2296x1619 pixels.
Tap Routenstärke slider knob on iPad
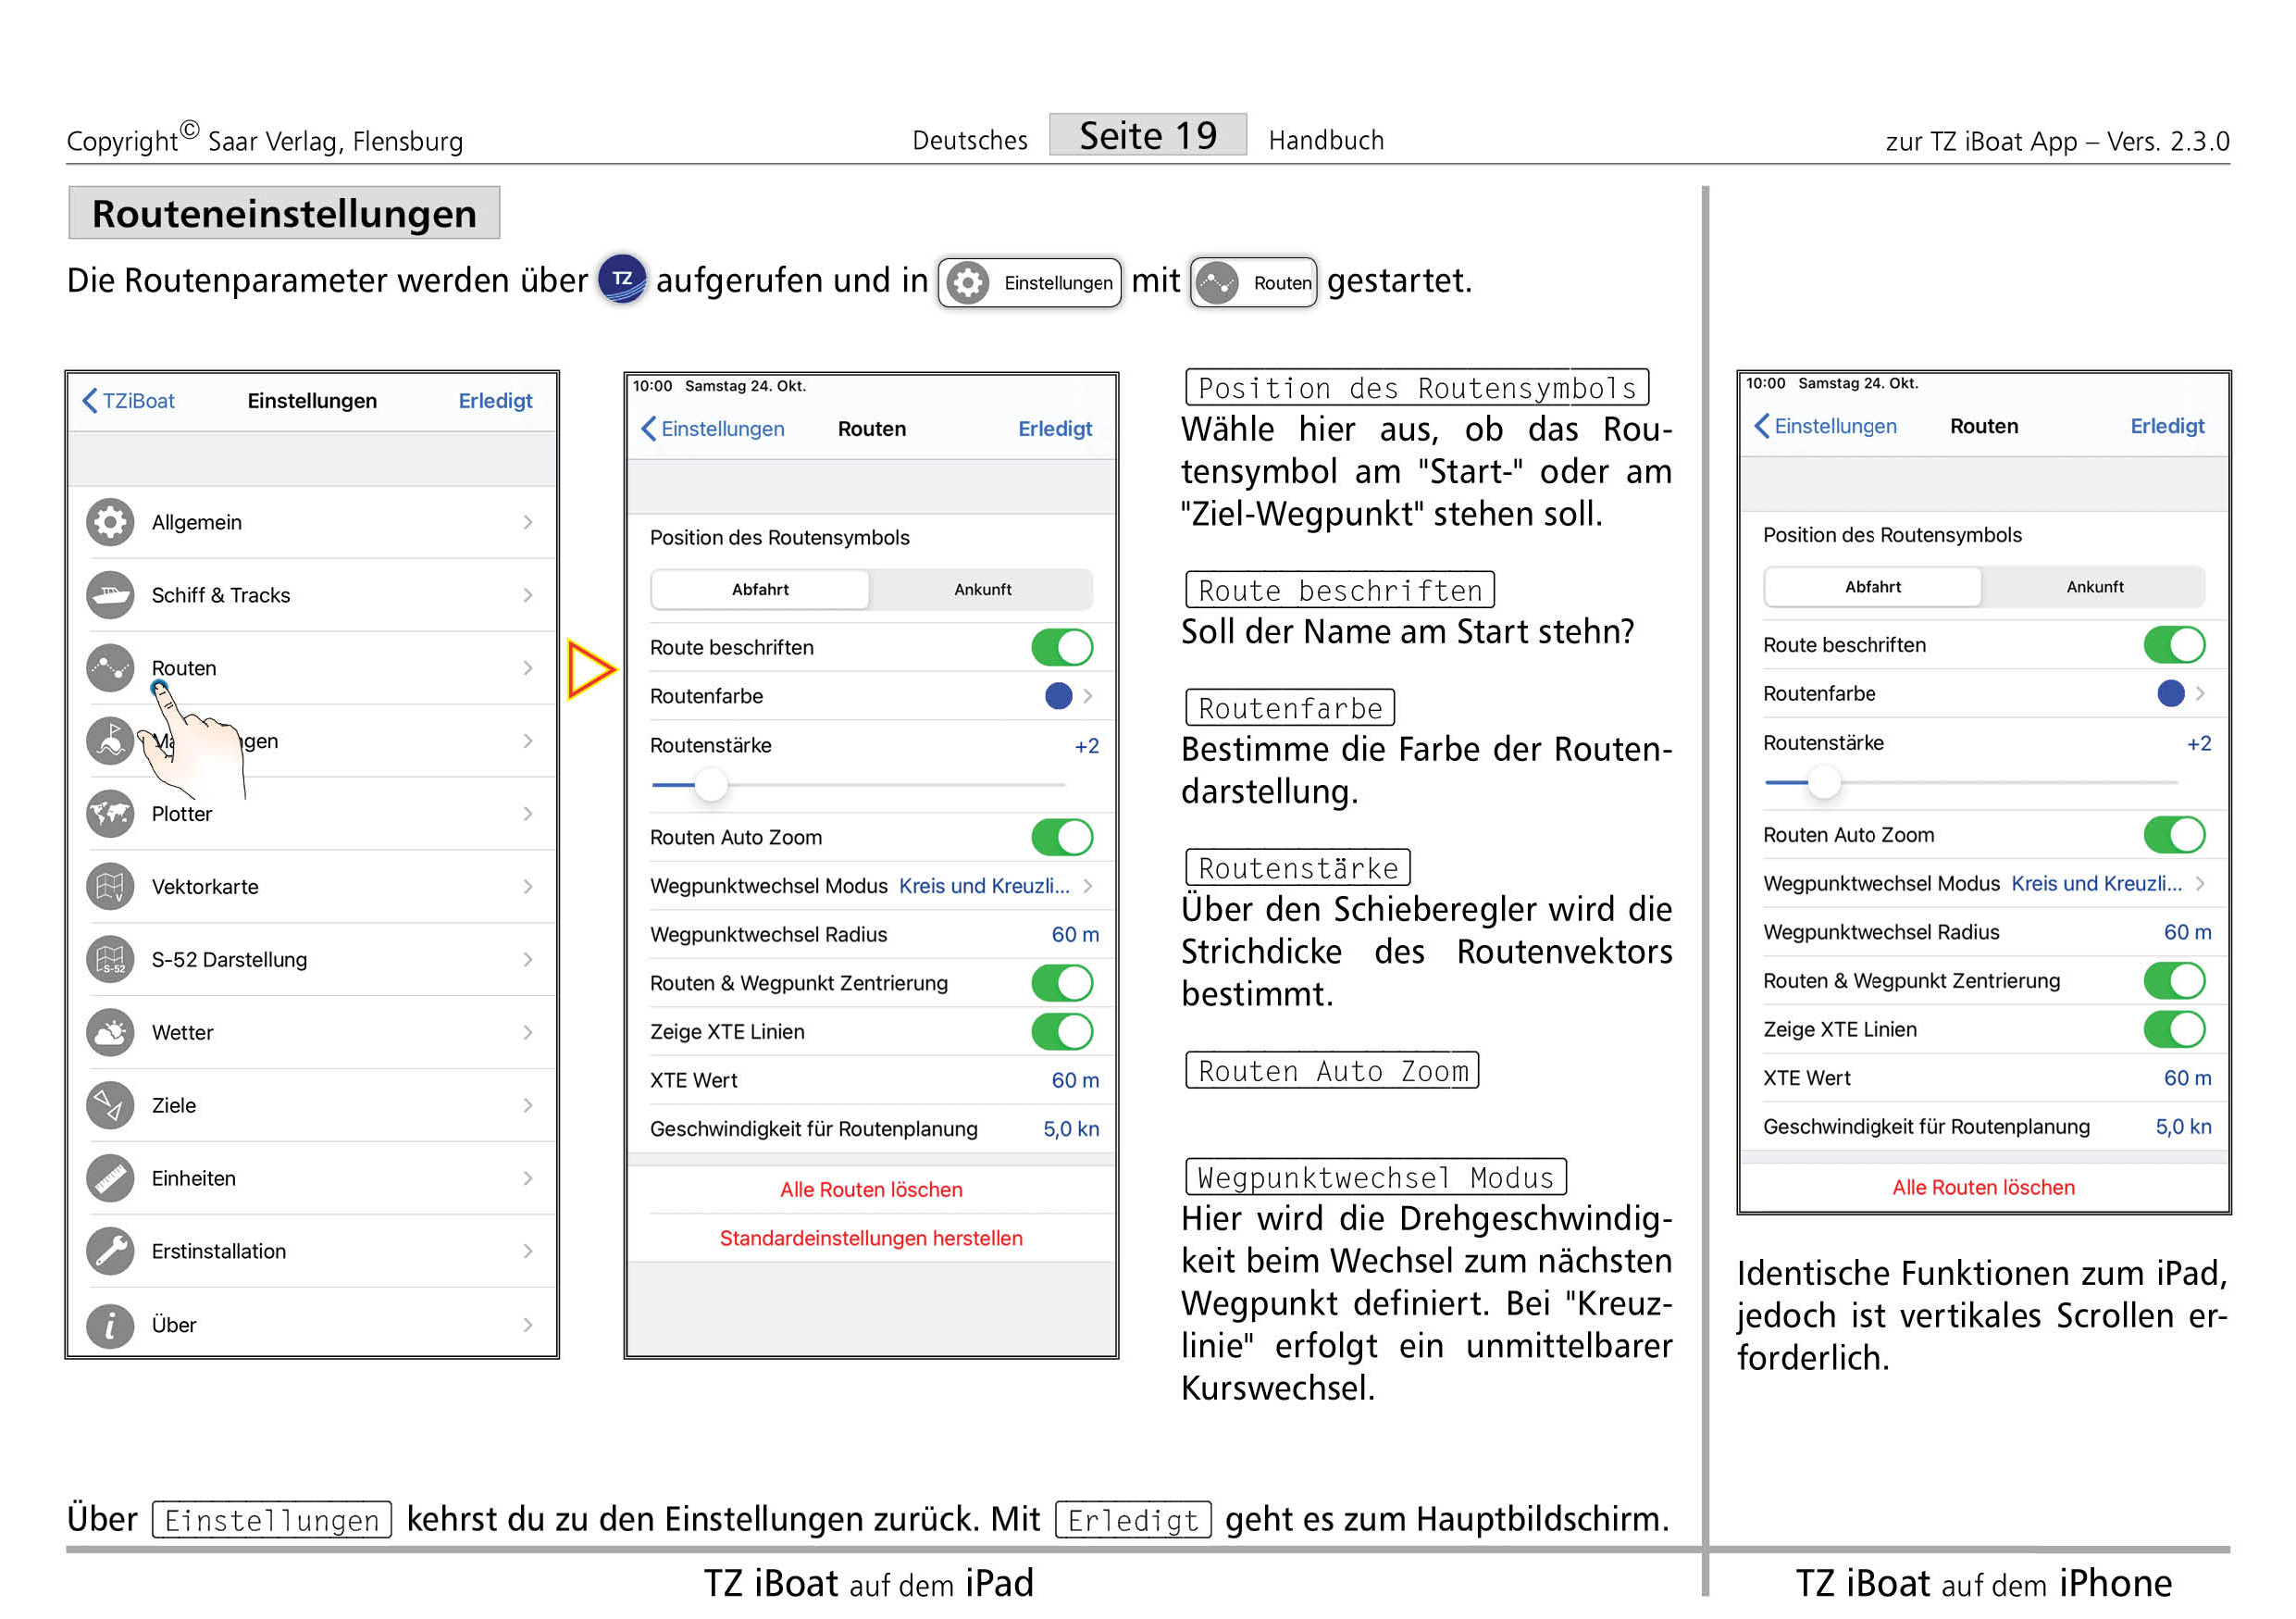711,785
